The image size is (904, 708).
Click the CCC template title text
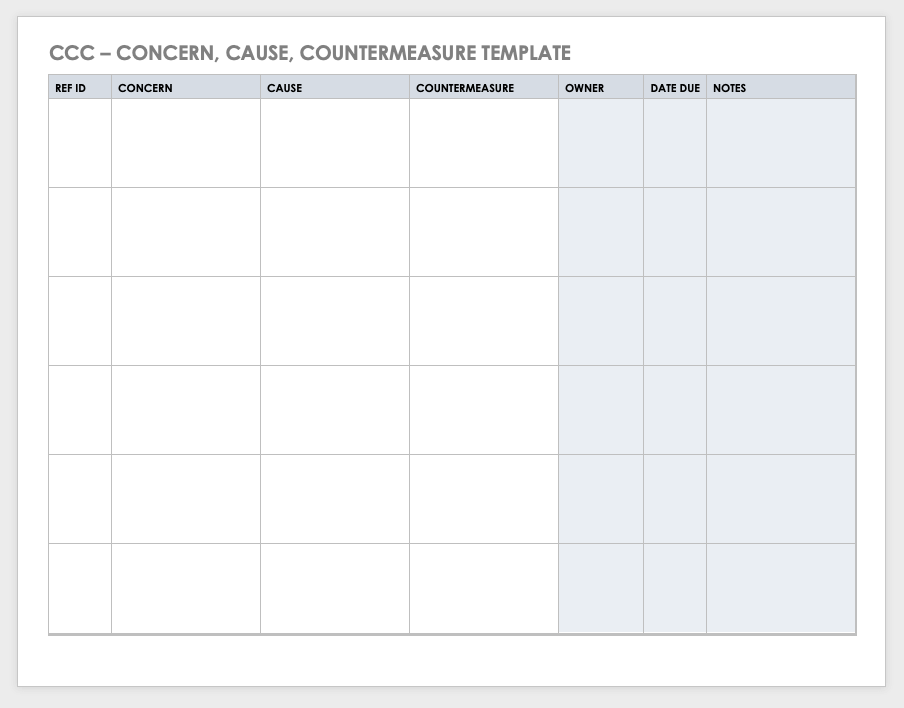[x=310, y=53]
